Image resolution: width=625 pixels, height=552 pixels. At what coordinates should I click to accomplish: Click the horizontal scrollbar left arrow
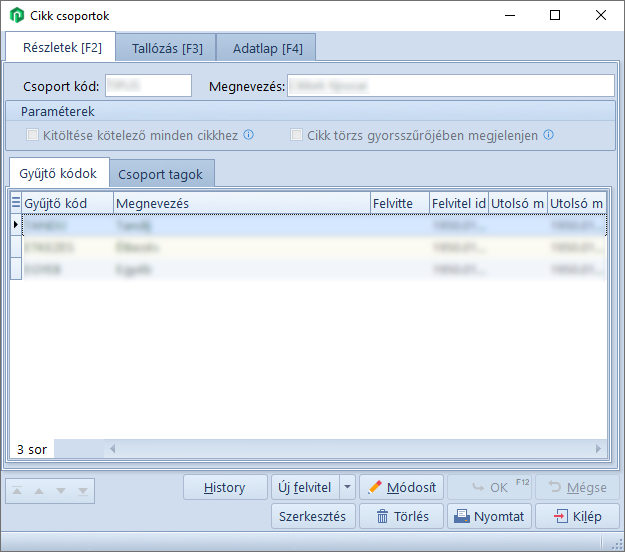[113, 449]
